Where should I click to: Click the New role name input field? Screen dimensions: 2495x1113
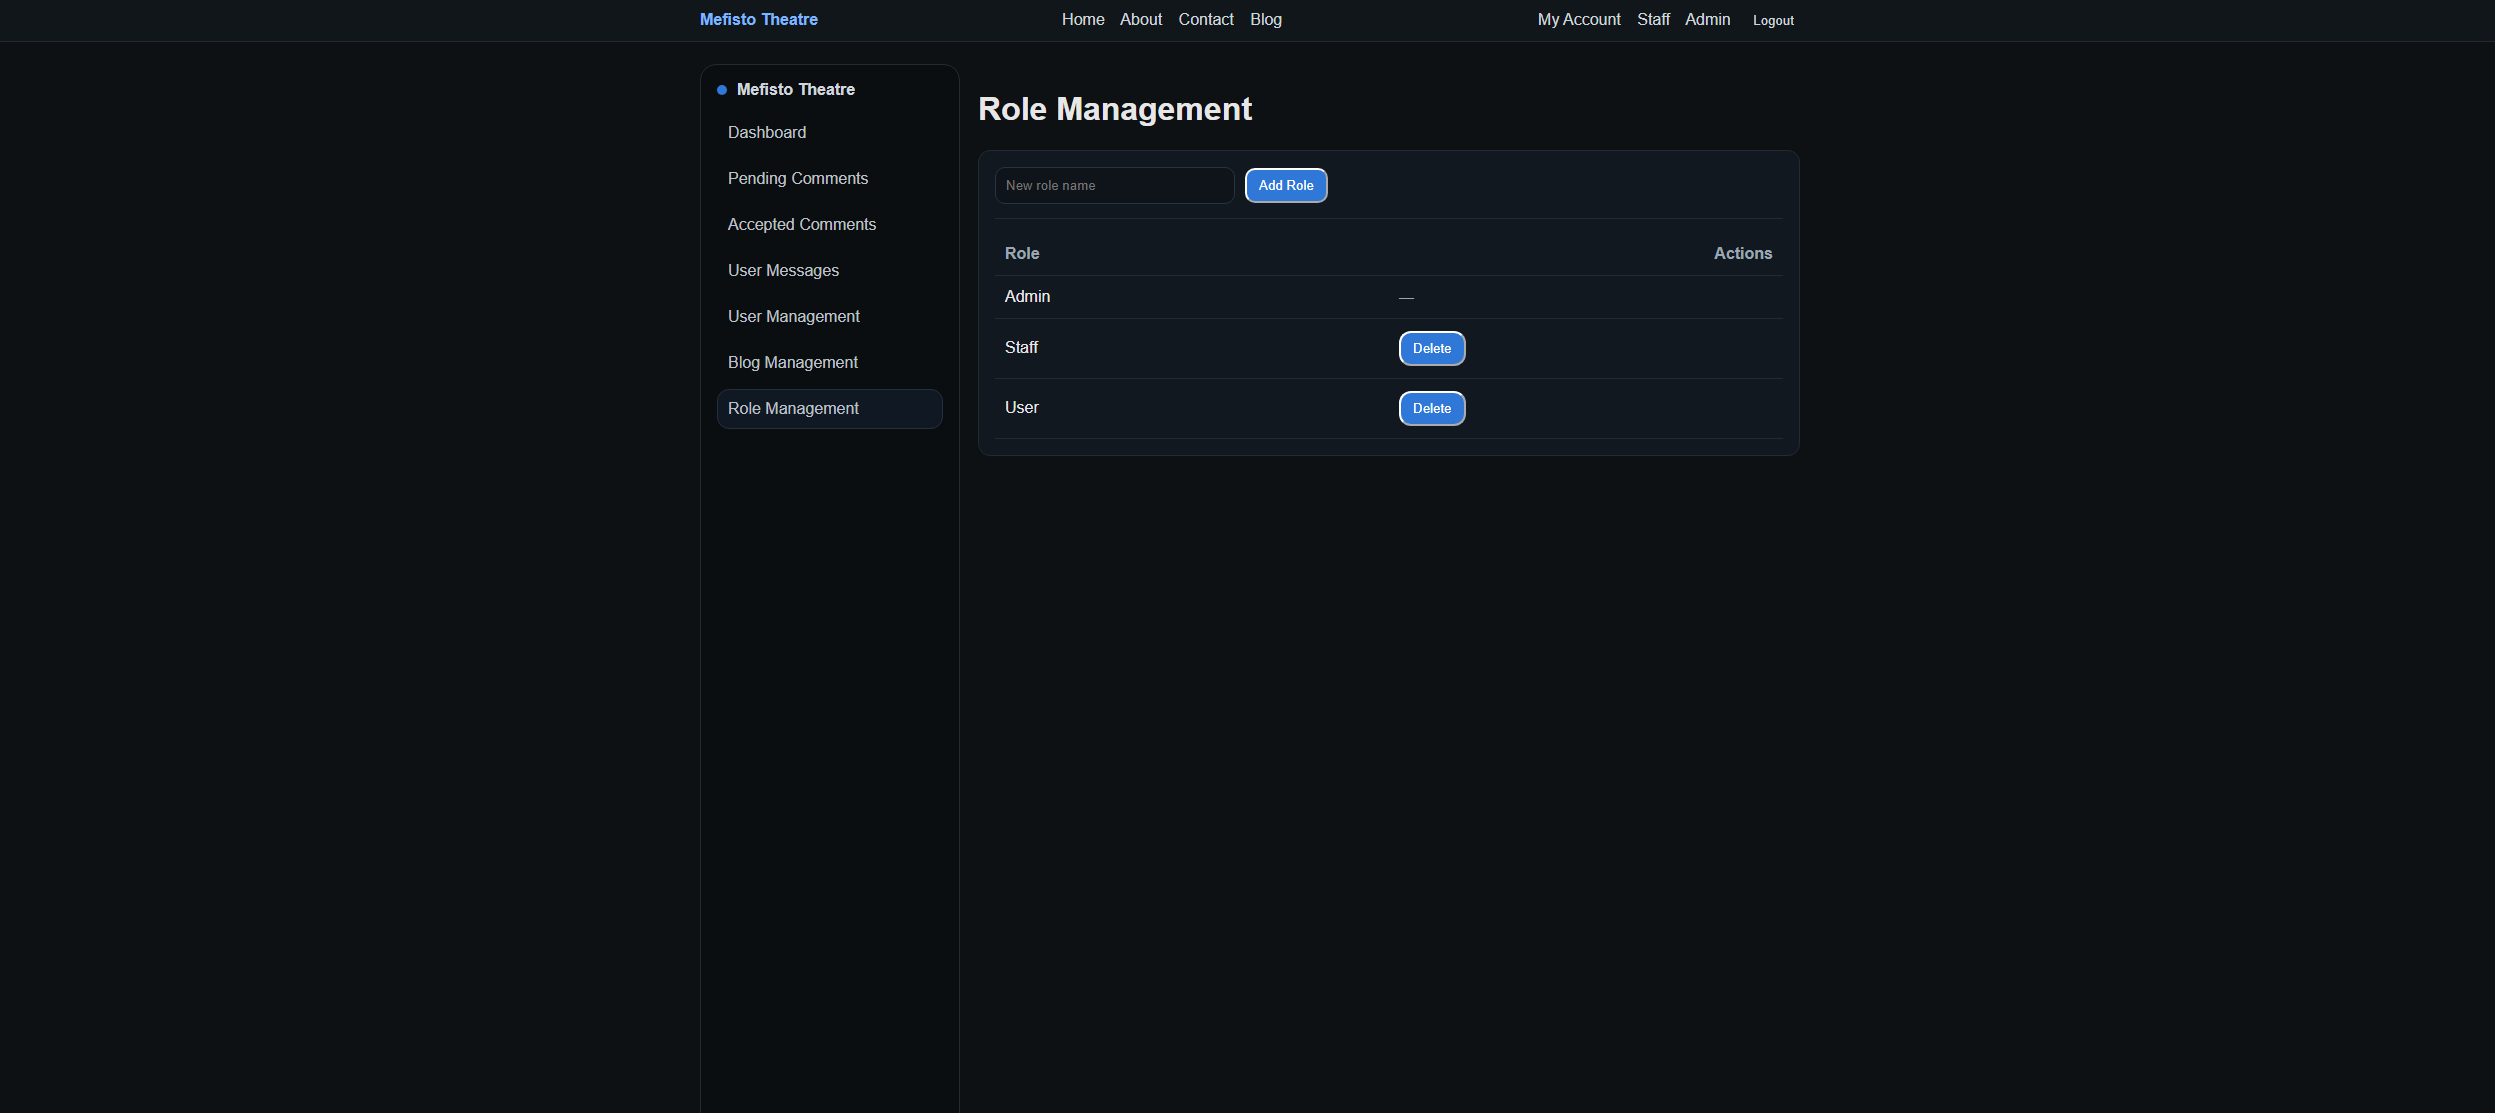pyautogui.click(x=1113, y=185)
